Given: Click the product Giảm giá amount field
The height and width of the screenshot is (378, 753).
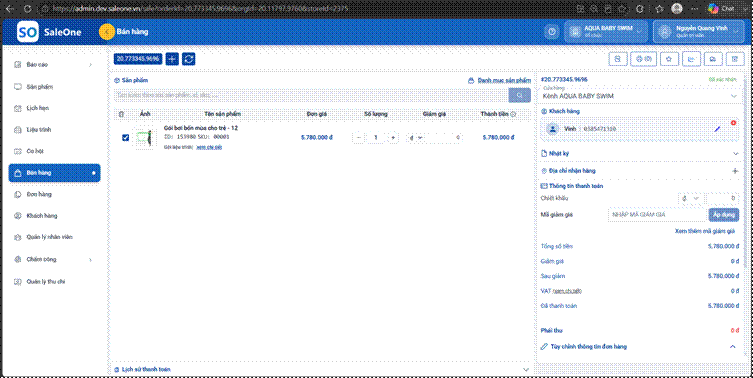Looking at the screenshot, I should tap(445, 138).
